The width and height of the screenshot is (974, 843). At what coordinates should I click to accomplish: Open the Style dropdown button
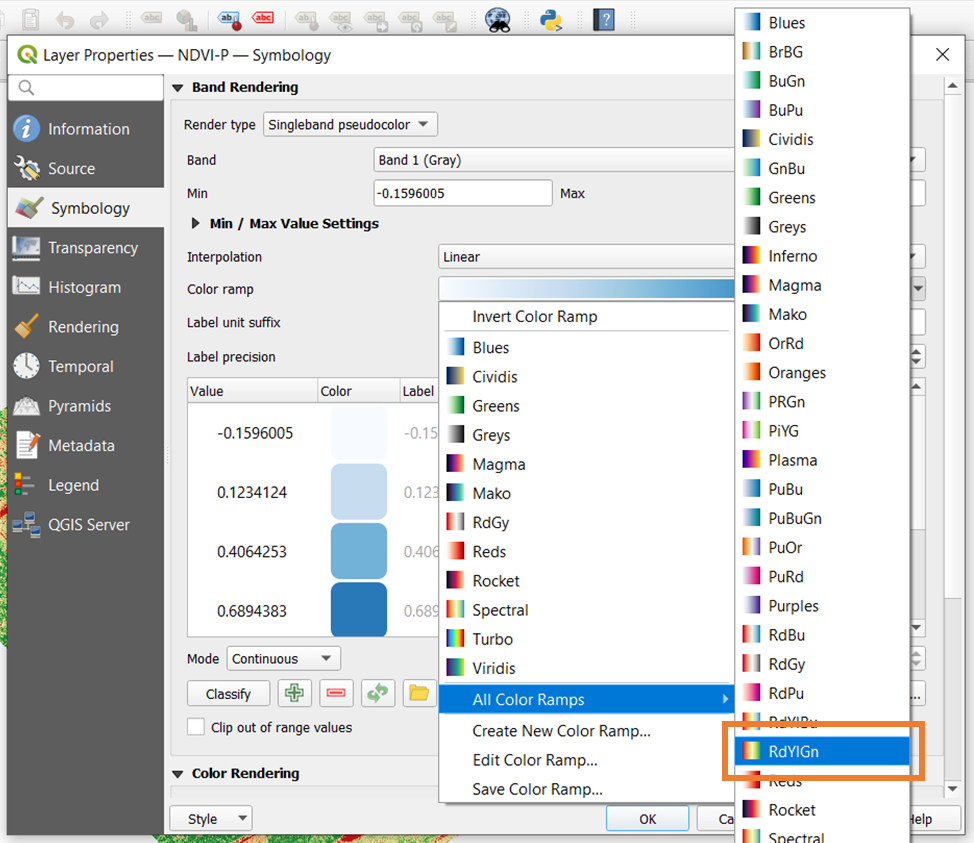tap(210, 819)
